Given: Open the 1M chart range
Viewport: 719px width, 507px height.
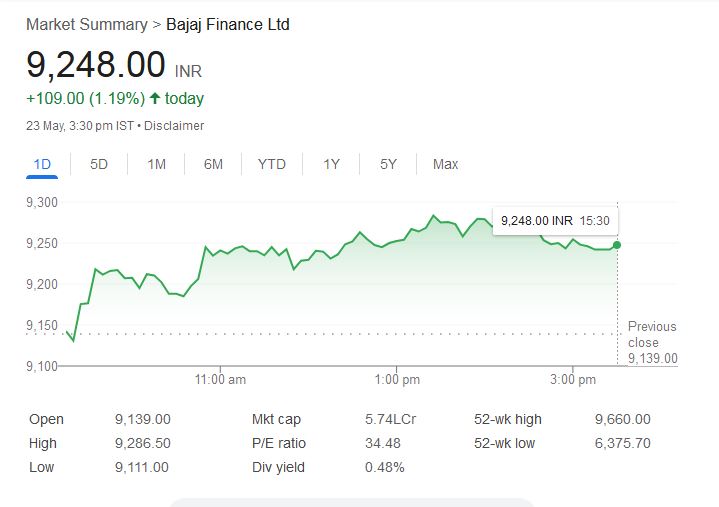Looking at the screenshot, I should pos(156,164).
